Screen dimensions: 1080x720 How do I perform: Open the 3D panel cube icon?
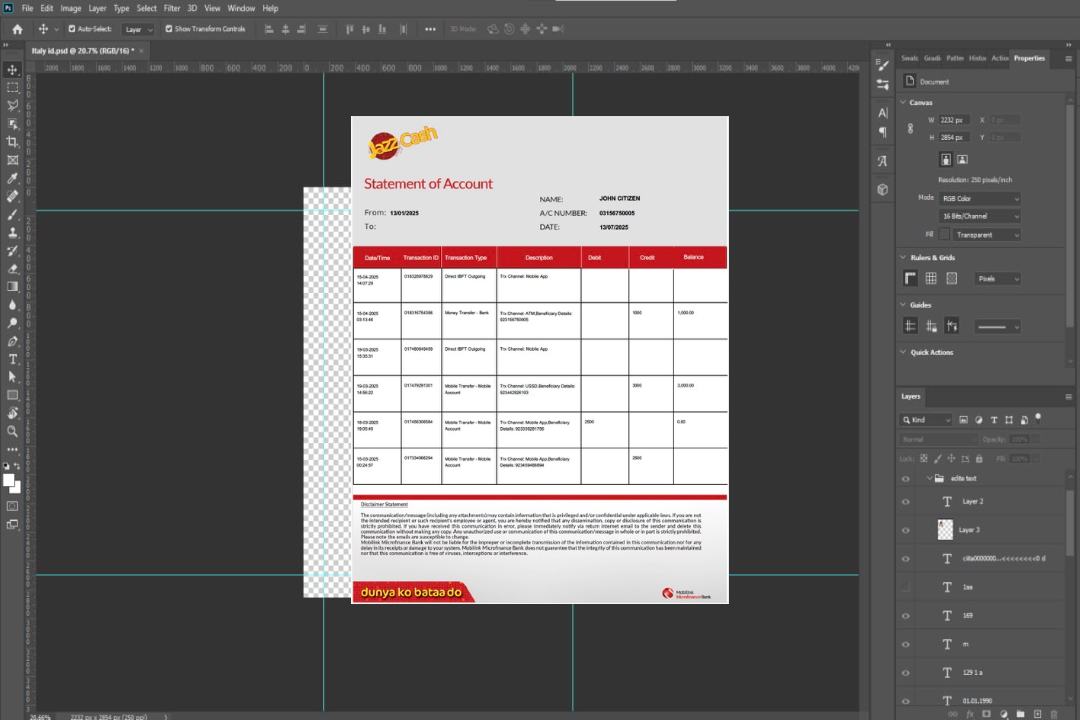point(883,189)
